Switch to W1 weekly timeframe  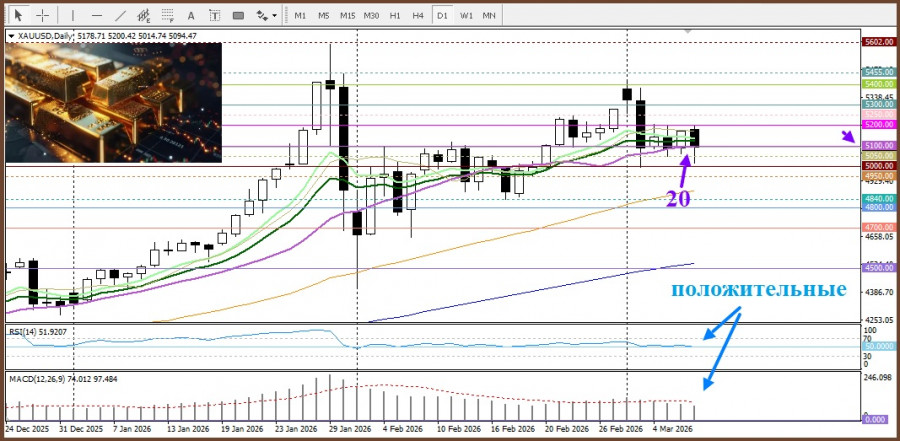465,16
